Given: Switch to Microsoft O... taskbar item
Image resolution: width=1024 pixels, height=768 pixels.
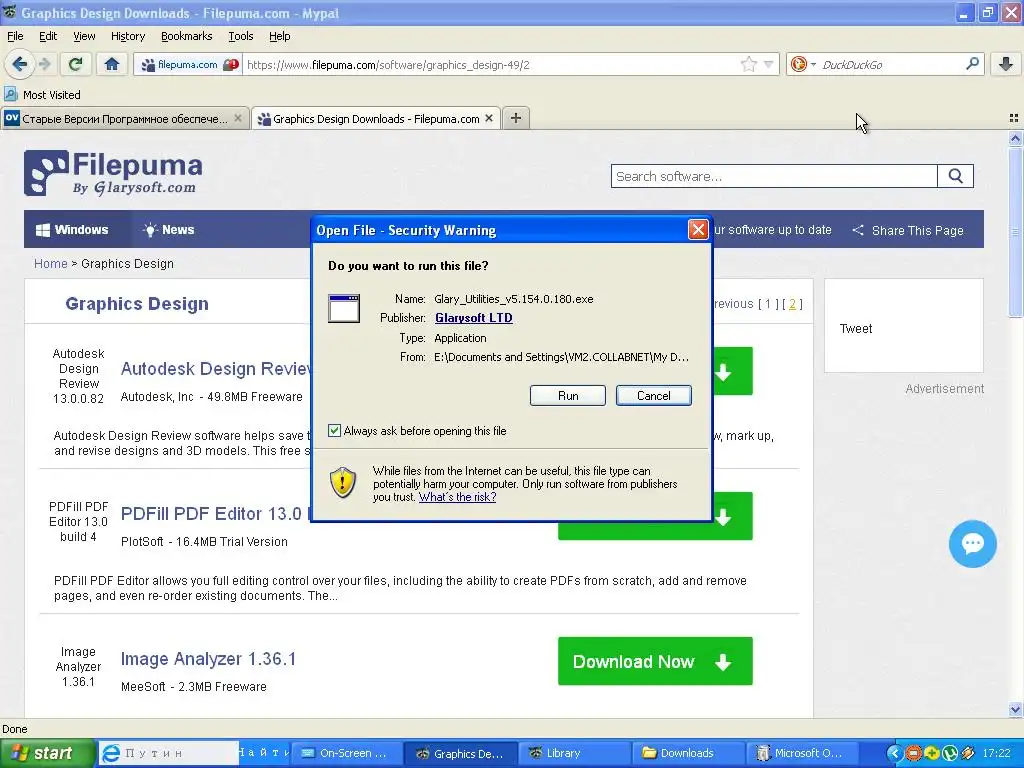Looking at the screenshot, I should tap(801, 753).
